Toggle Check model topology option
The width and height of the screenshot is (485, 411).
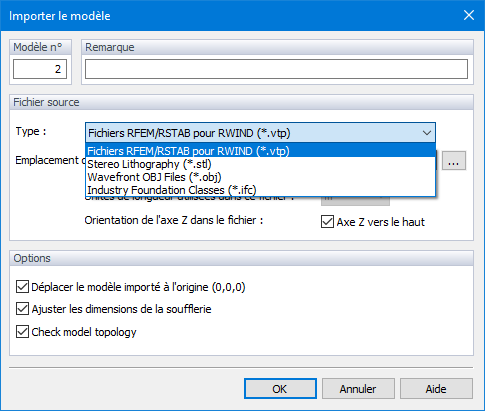(22, 332)
